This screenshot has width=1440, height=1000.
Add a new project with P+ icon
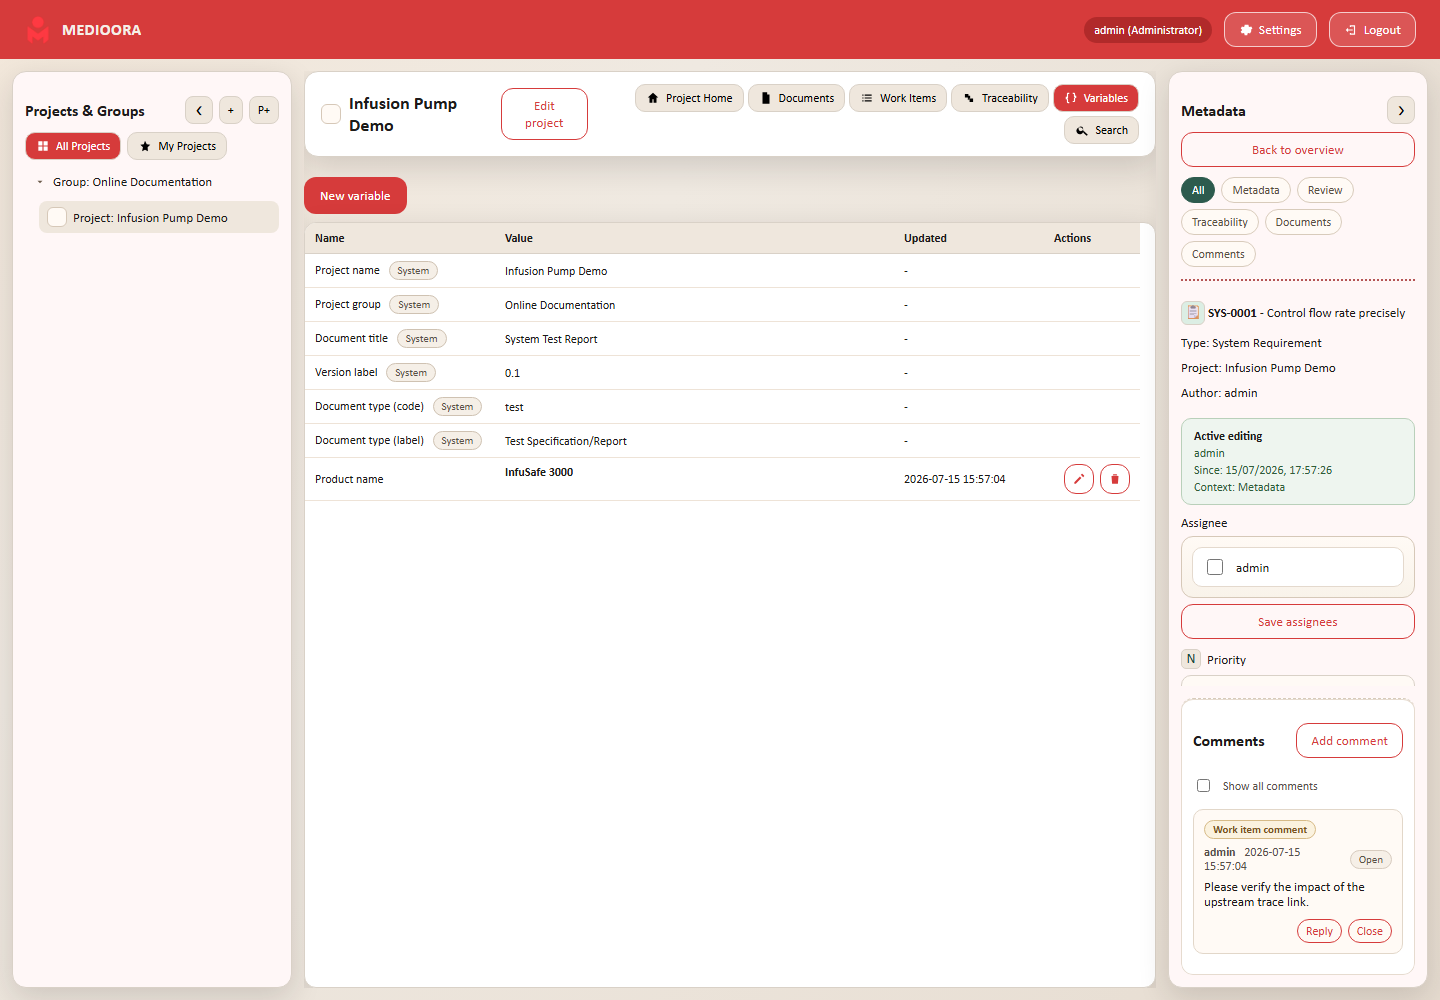(x=264, y=110)
